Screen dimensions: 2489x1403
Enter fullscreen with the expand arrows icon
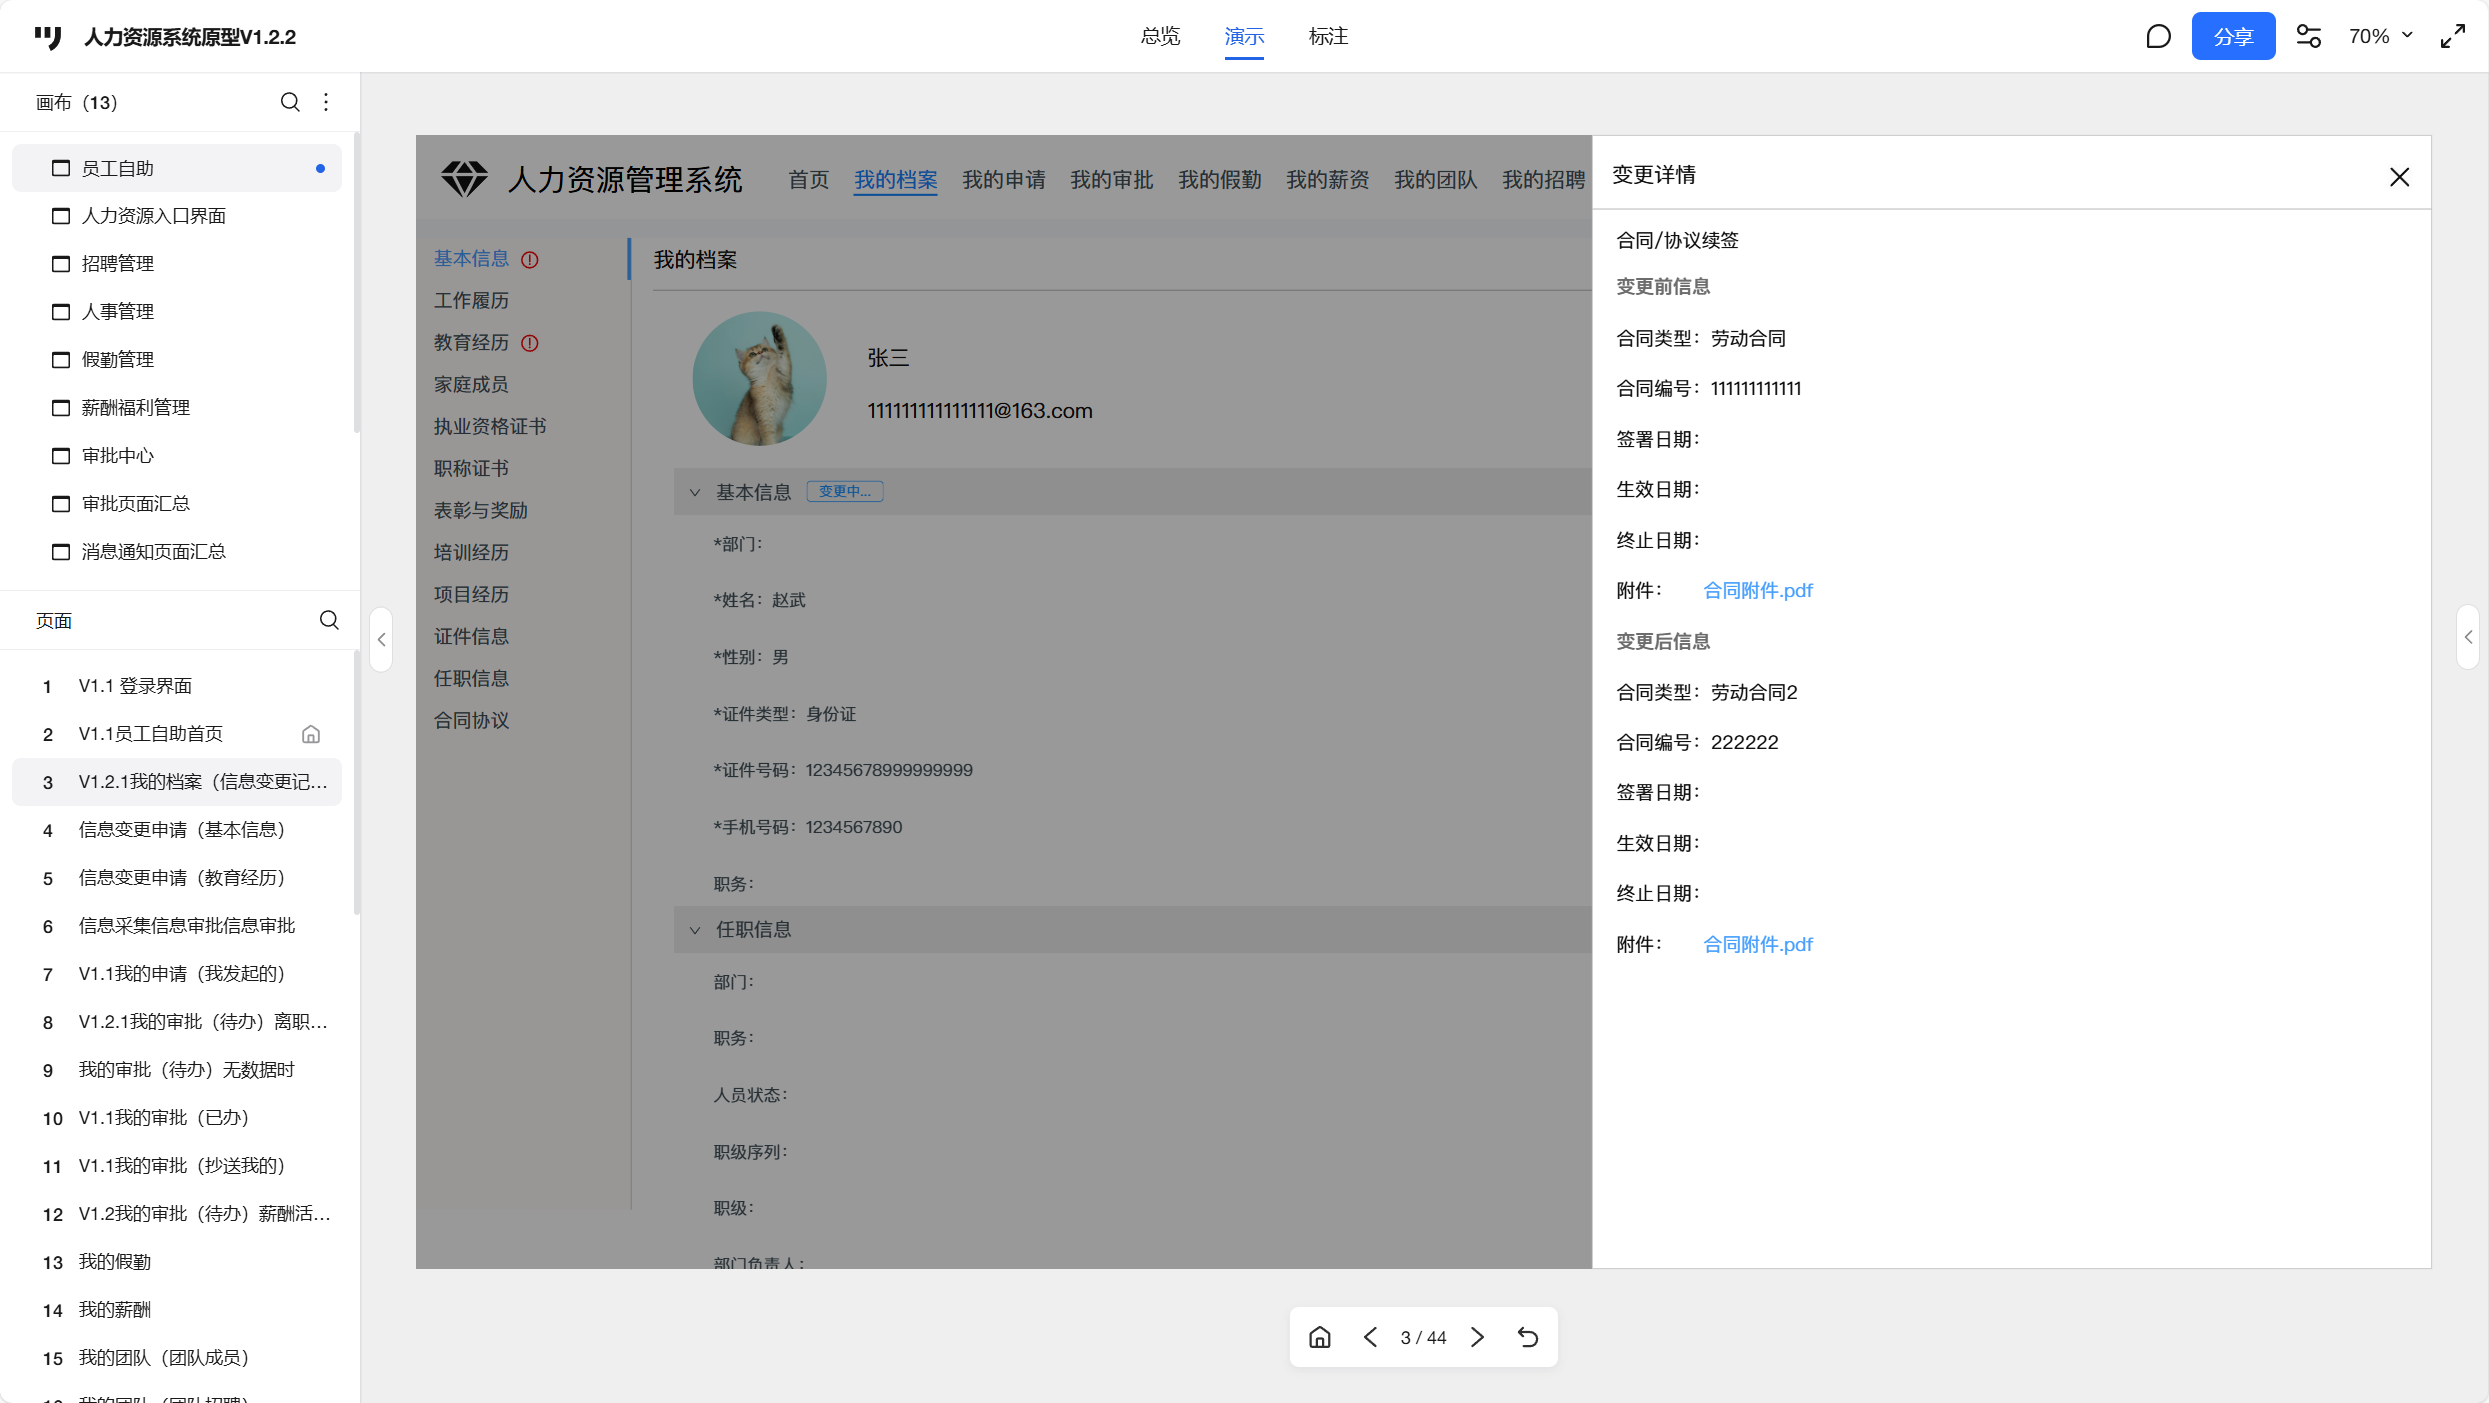(x=2452, y=37)
